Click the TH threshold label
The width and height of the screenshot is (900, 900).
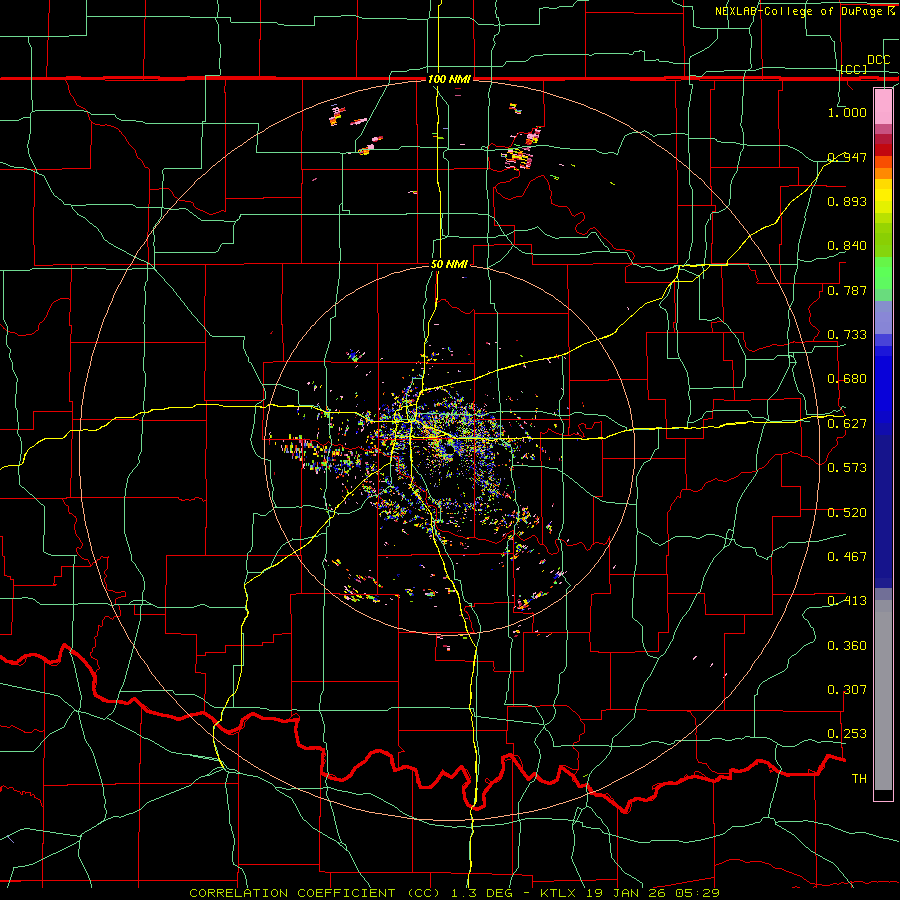pyautogui.click(x=859, y=779)
